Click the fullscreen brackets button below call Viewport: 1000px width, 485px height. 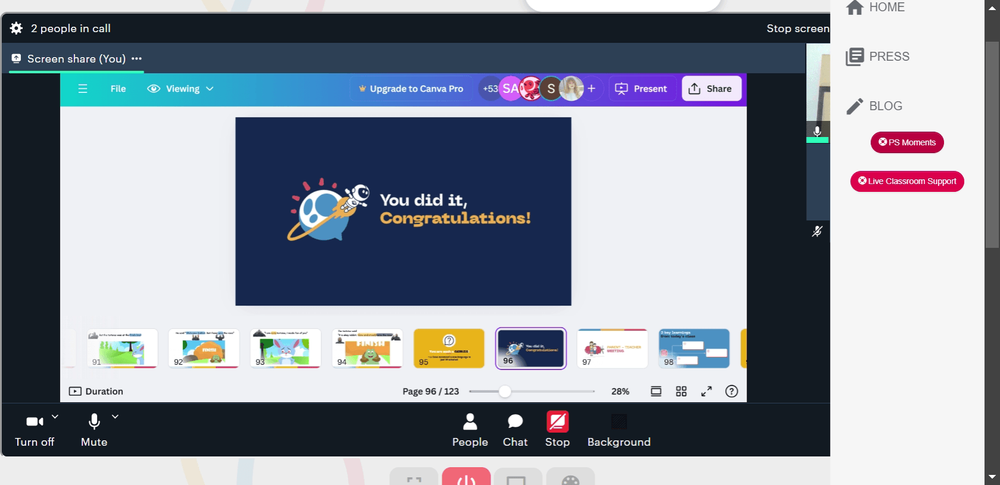click(414, 477)
